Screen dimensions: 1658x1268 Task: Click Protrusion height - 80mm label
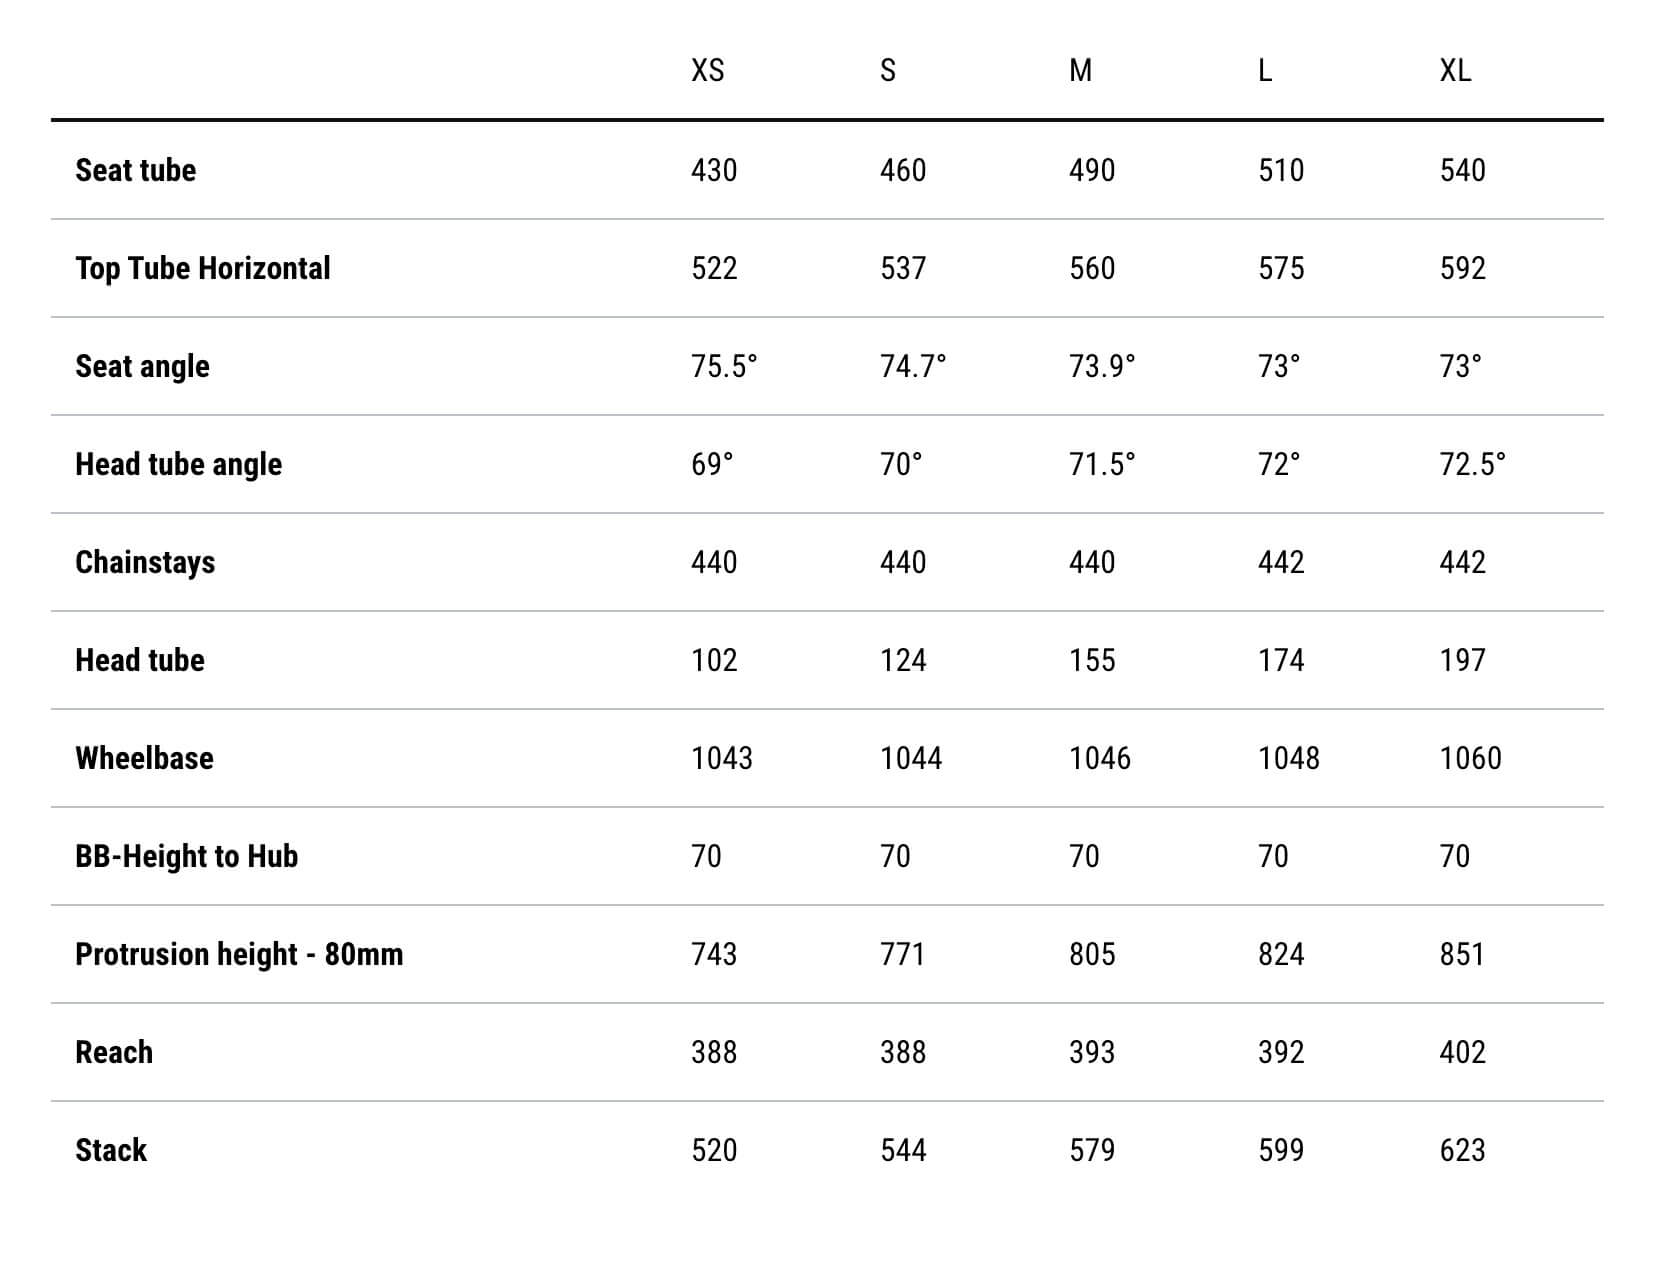pyautogui.click(x=239, y=955)
